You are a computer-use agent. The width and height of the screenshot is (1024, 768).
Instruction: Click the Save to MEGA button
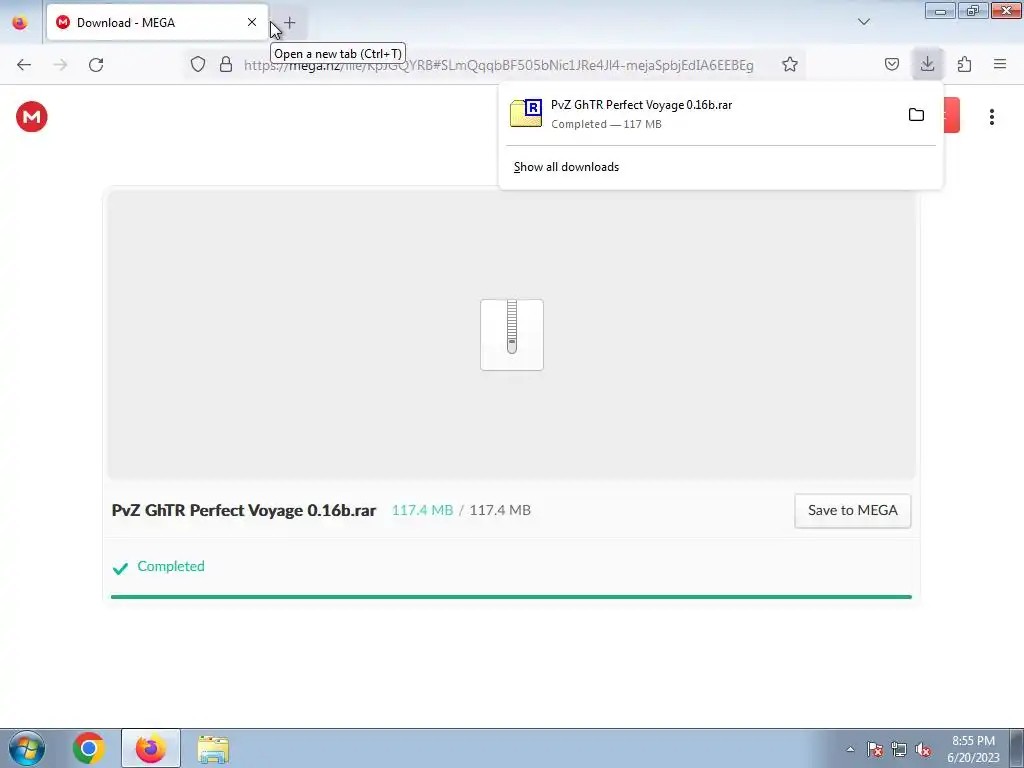click(x=852, y=511)
